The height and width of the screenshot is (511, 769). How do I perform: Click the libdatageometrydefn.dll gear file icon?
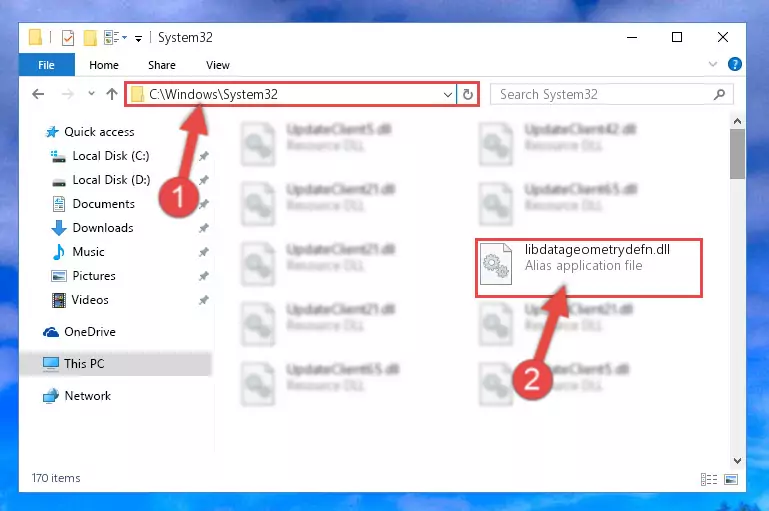coord(496,264)
